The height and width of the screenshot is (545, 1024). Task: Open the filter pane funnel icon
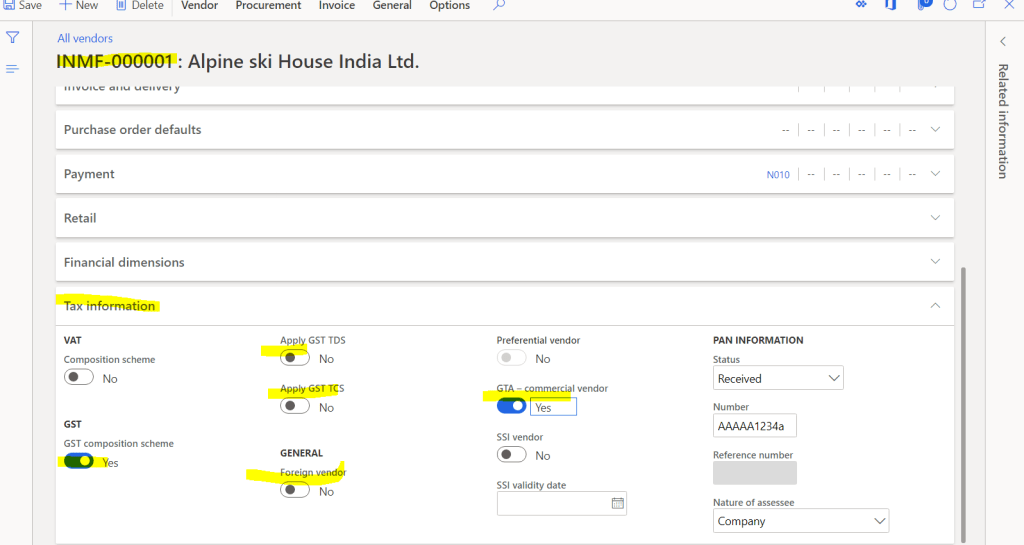coord(13,38)
